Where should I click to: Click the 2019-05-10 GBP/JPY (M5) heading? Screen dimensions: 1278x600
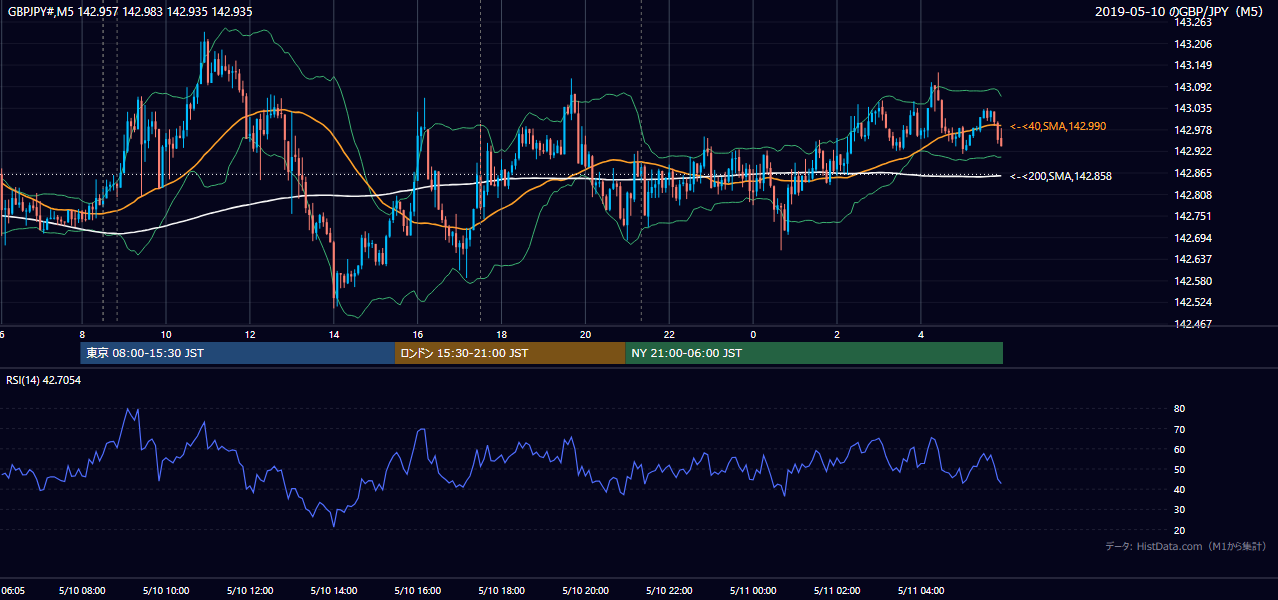click(x=1181, y=11)
